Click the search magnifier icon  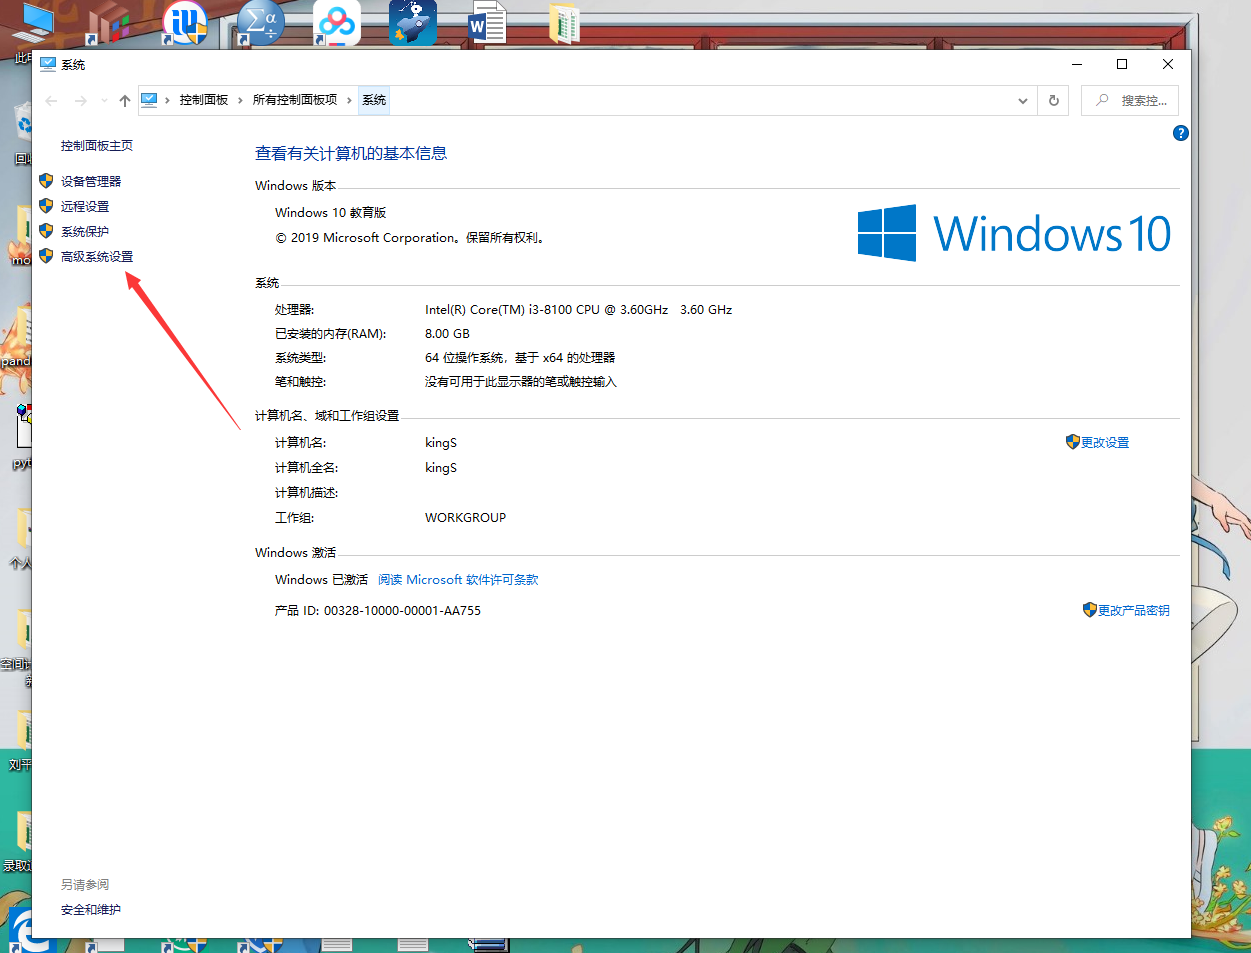click(1102, 100)
